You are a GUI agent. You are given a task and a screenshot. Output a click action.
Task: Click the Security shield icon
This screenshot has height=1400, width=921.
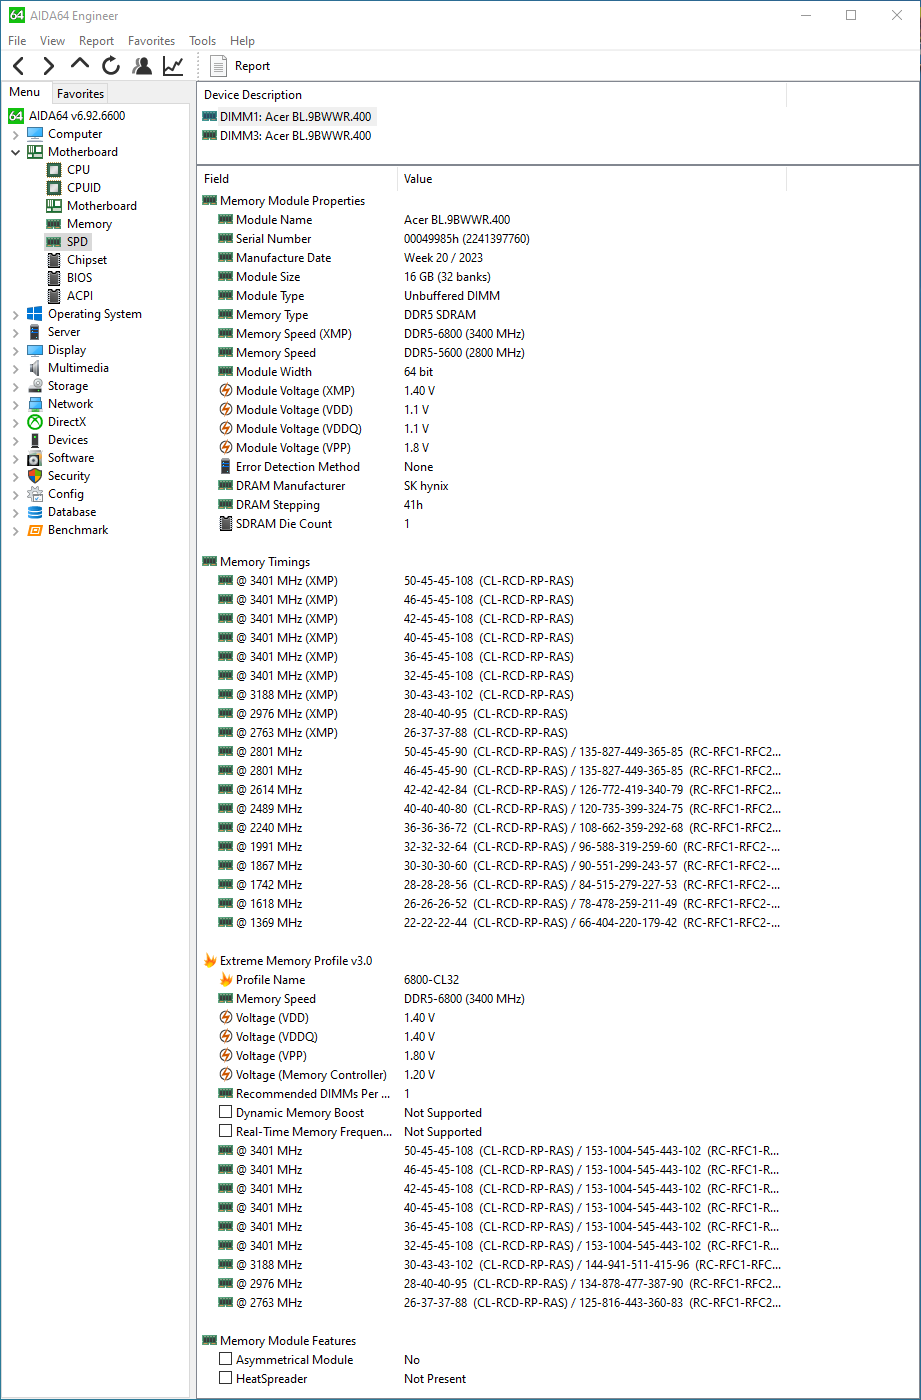pyautogui.click(x=35, y=476)
